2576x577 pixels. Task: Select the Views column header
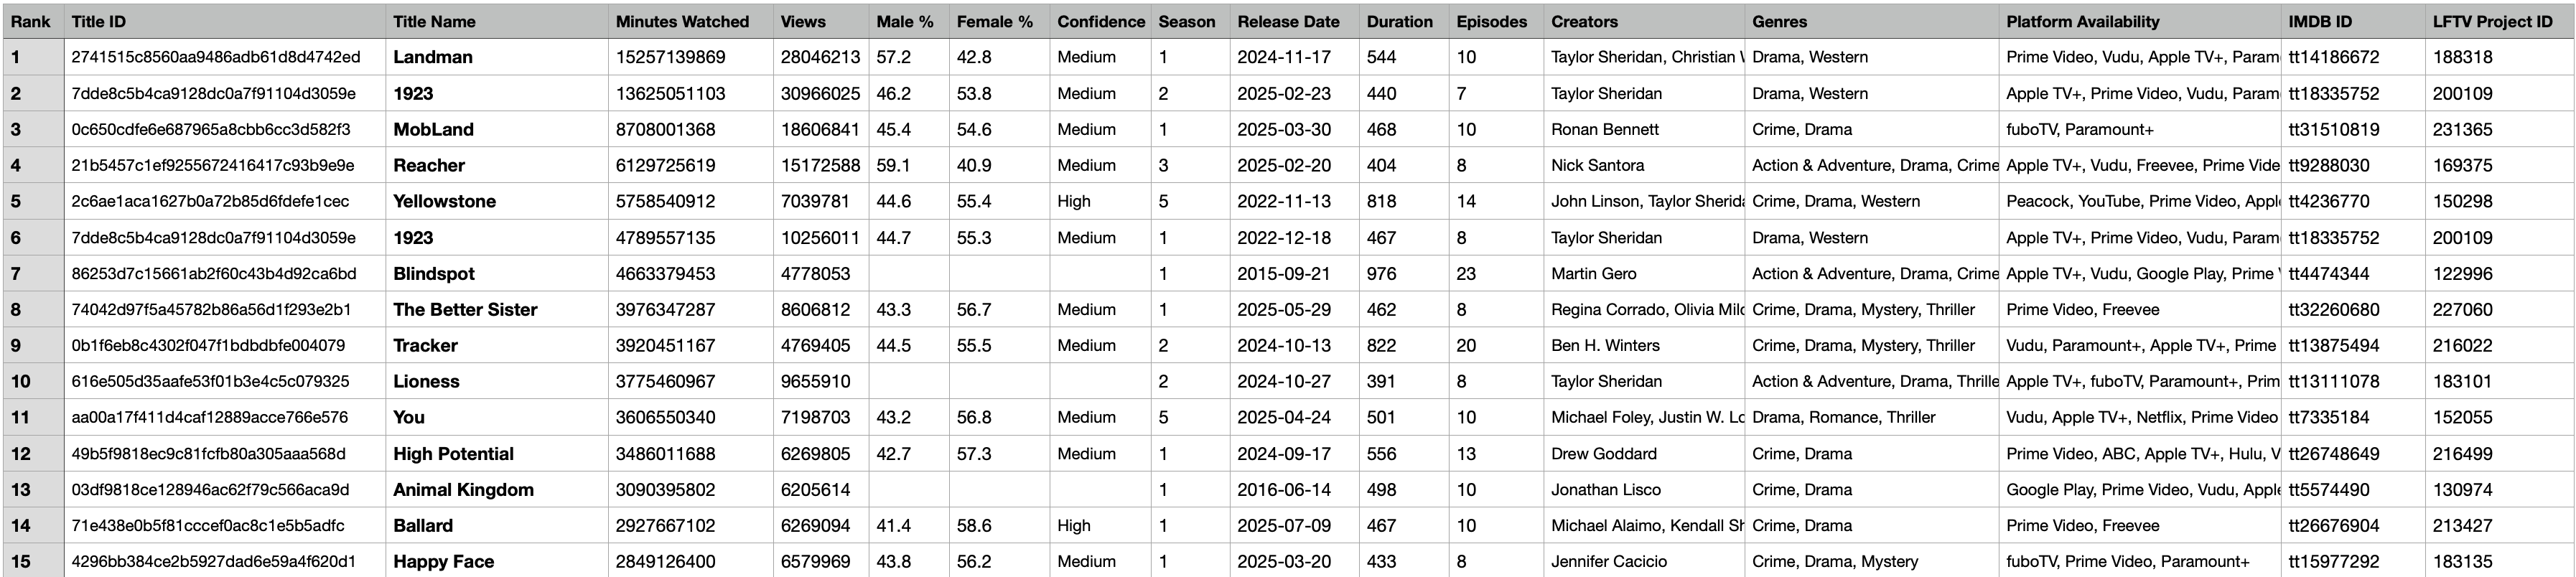[x=803, y=21]
